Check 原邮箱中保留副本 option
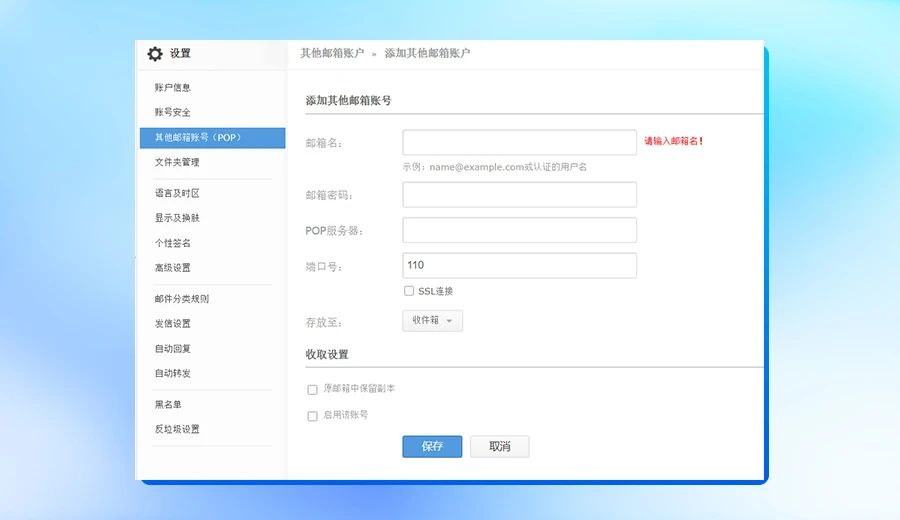Screen dimensions: 900x520 [313, 389]
